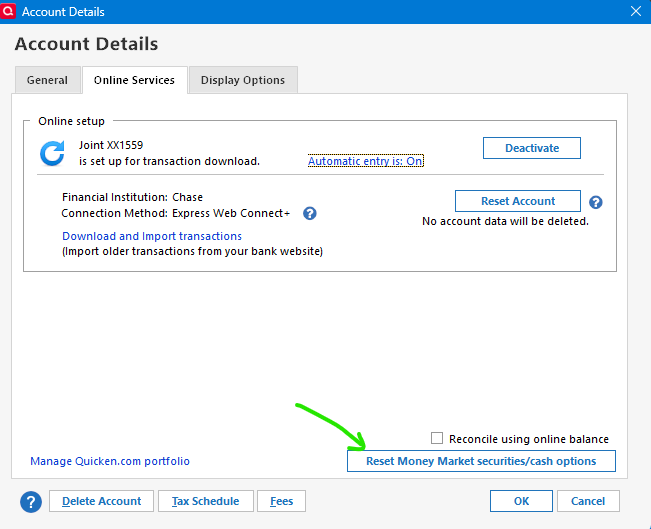The width and height of the screenshot is (651, 529).
Task: Click Import older transactions note text
Action: pos(192,251)
